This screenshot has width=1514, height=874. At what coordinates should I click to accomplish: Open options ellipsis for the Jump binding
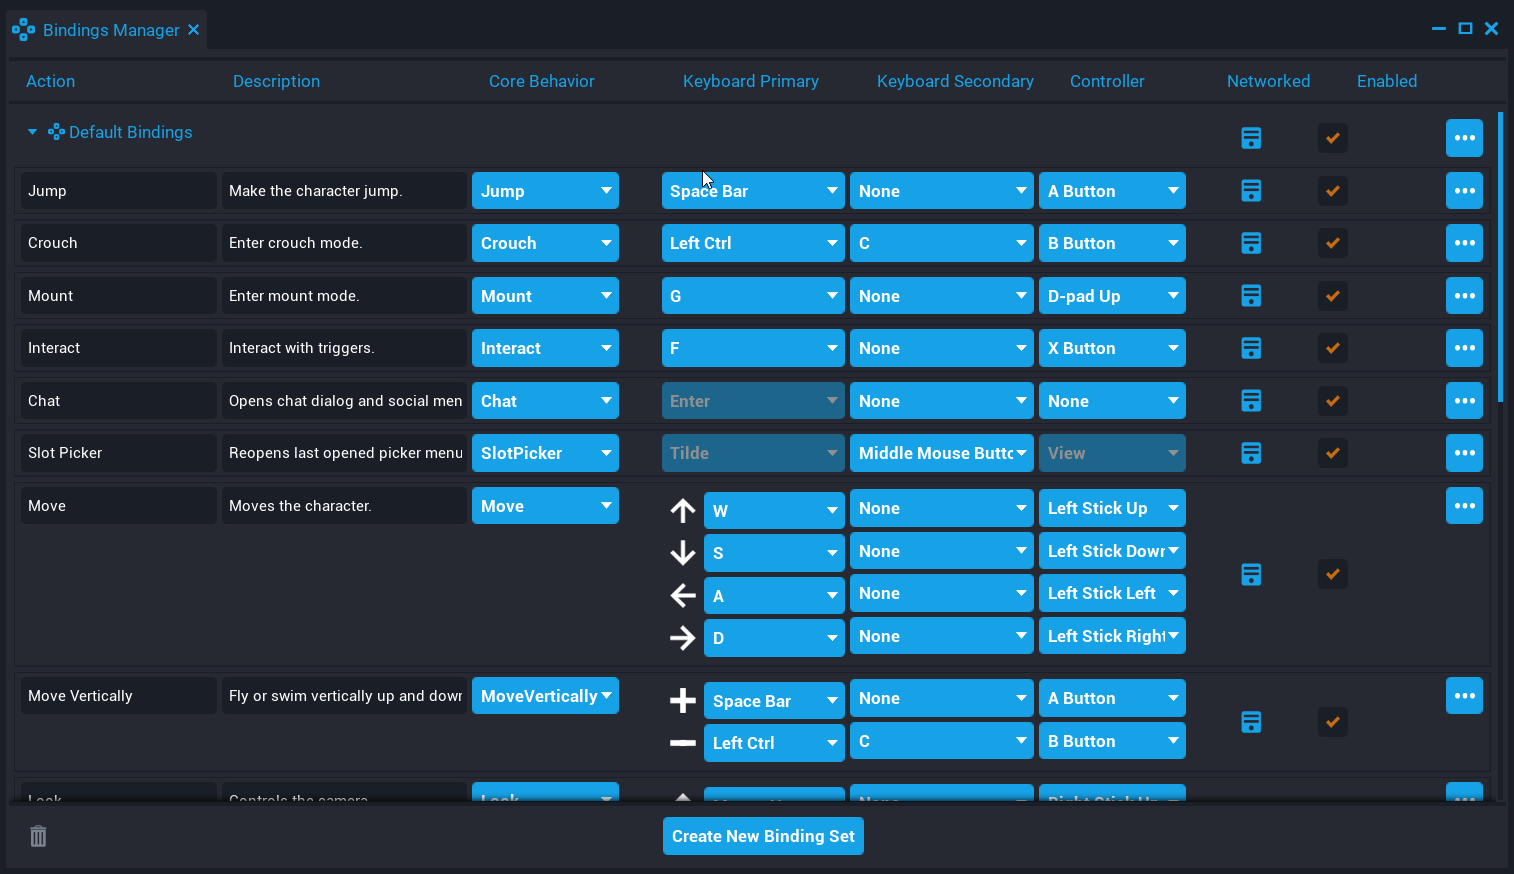[x=1464, y=190]
